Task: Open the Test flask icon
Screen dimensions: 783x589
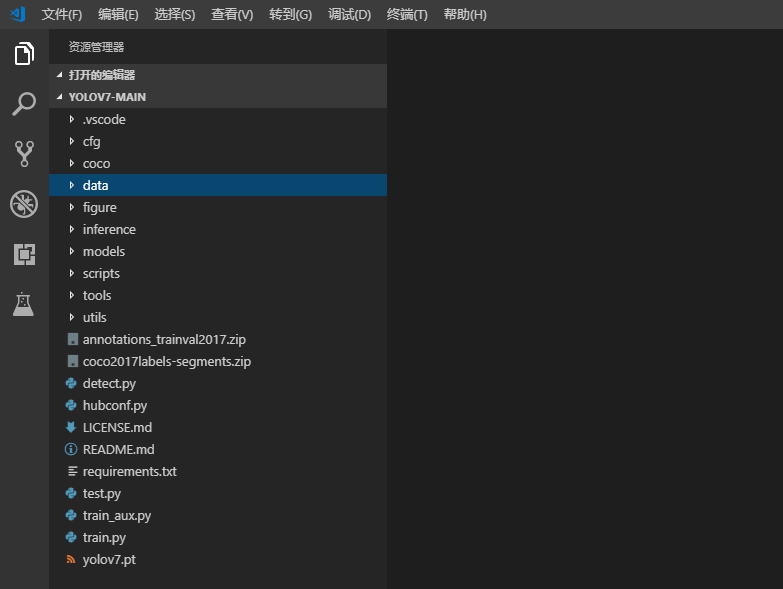Action: pyautogui.click(x=23, y=304)
